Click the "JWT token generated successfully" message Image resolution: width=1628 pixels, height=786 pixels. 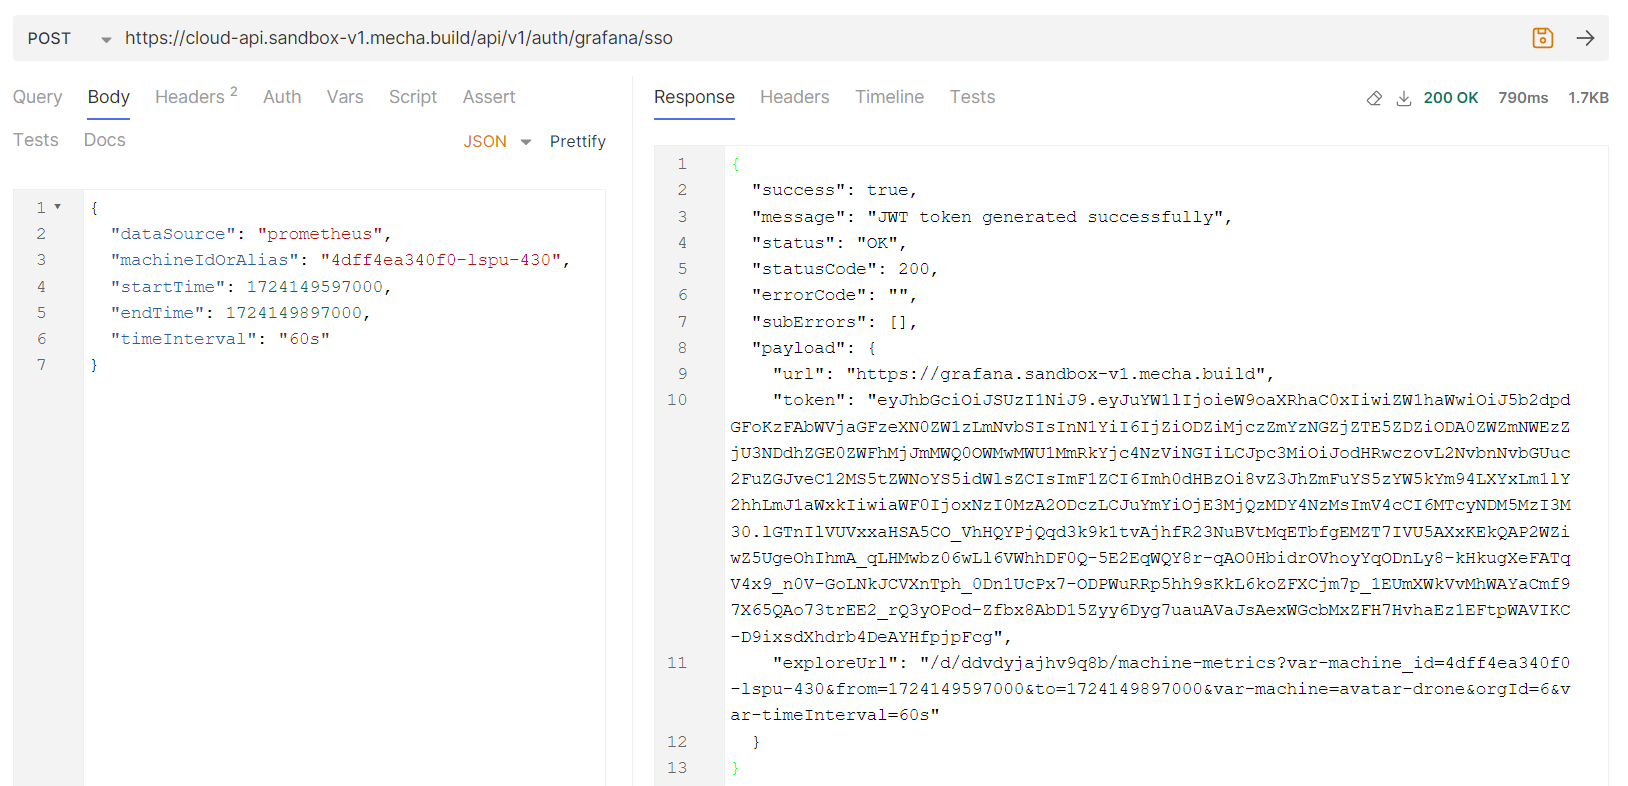[x=1045, y=217]
